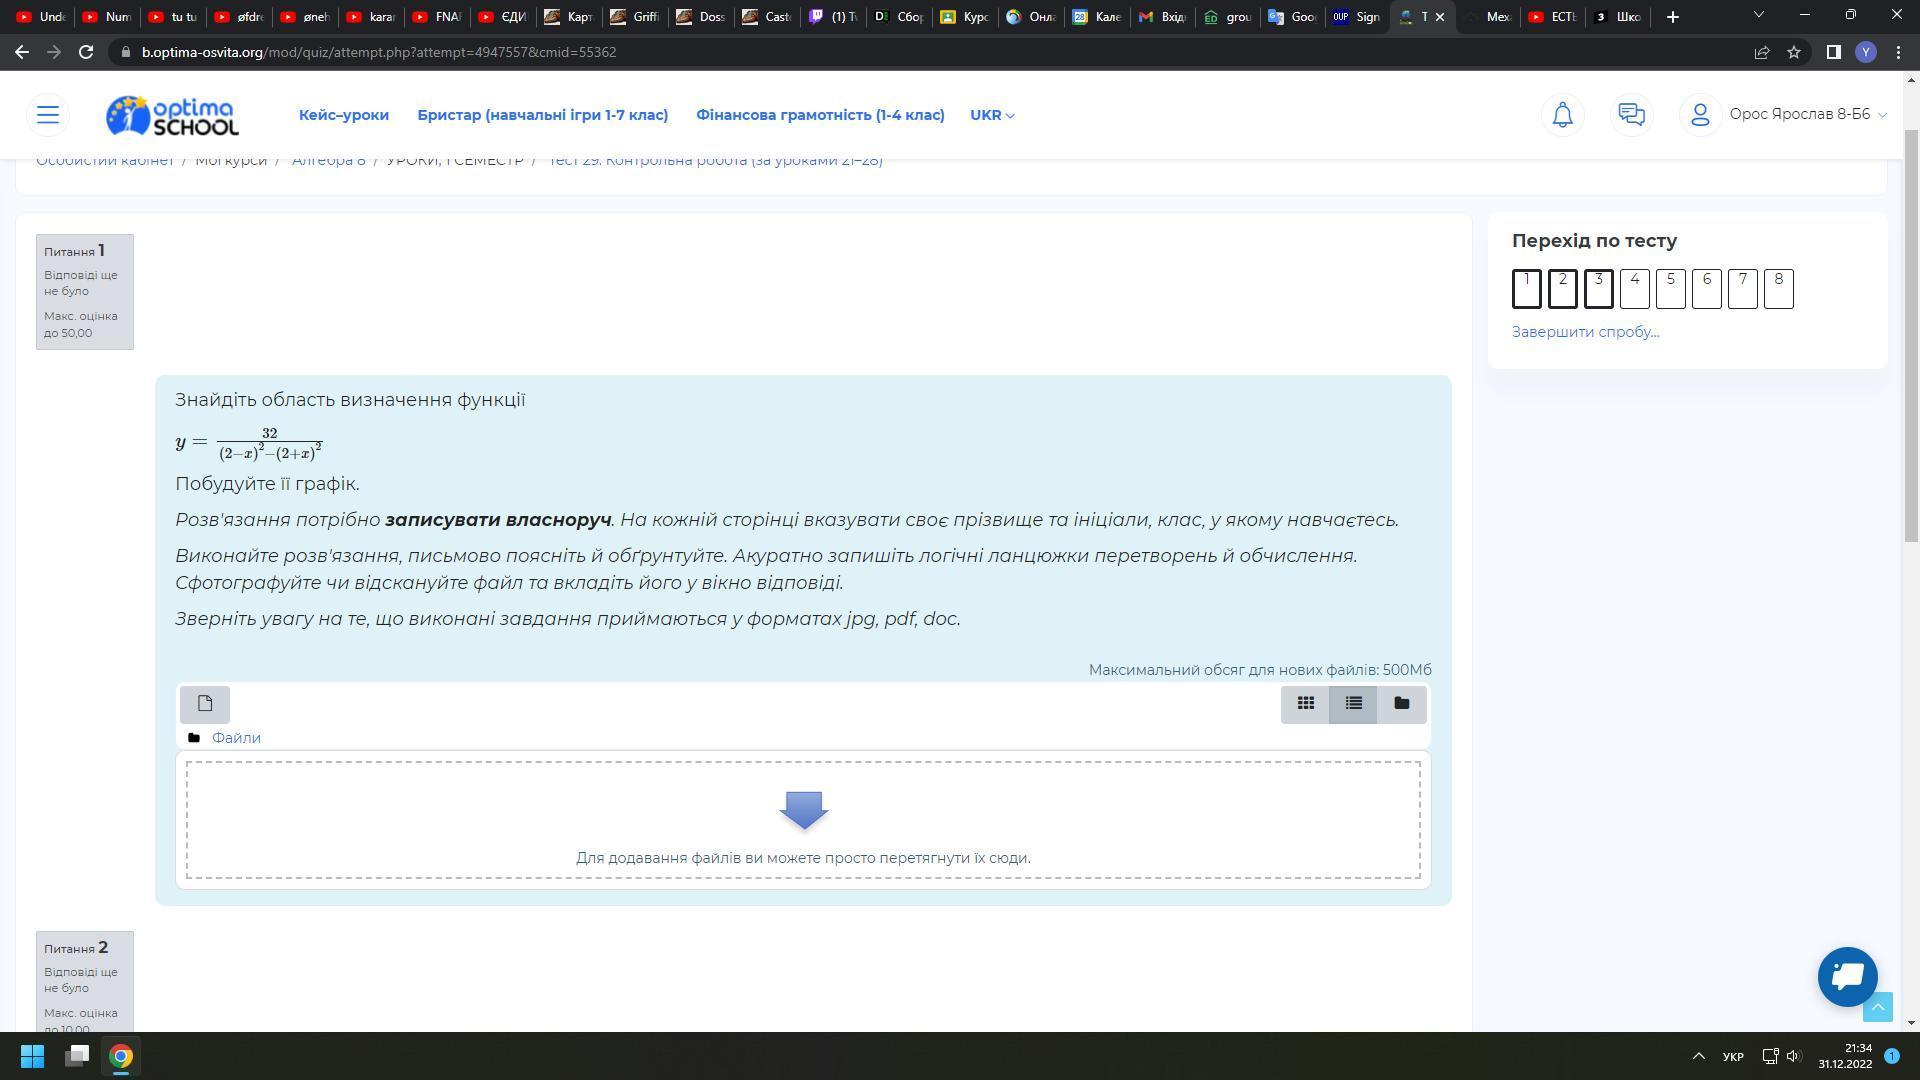Open browser tab search chevron

point(1758,16)
